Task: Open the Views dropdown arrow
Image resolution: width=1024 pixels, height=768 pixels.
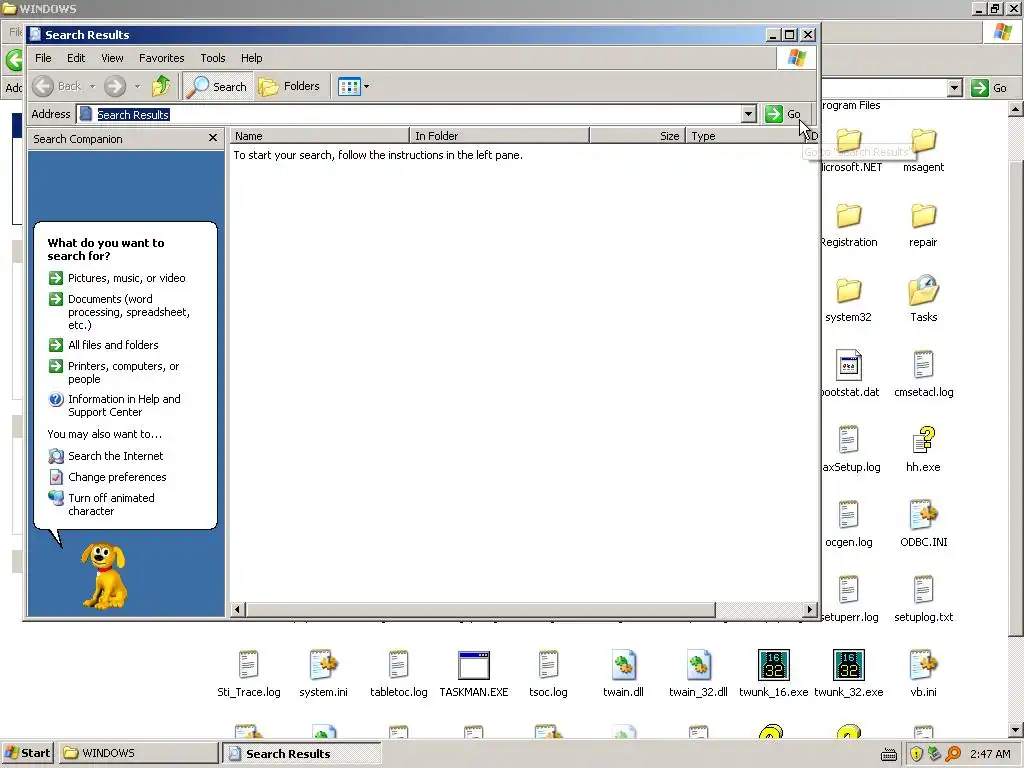Action: click(366, 86)
